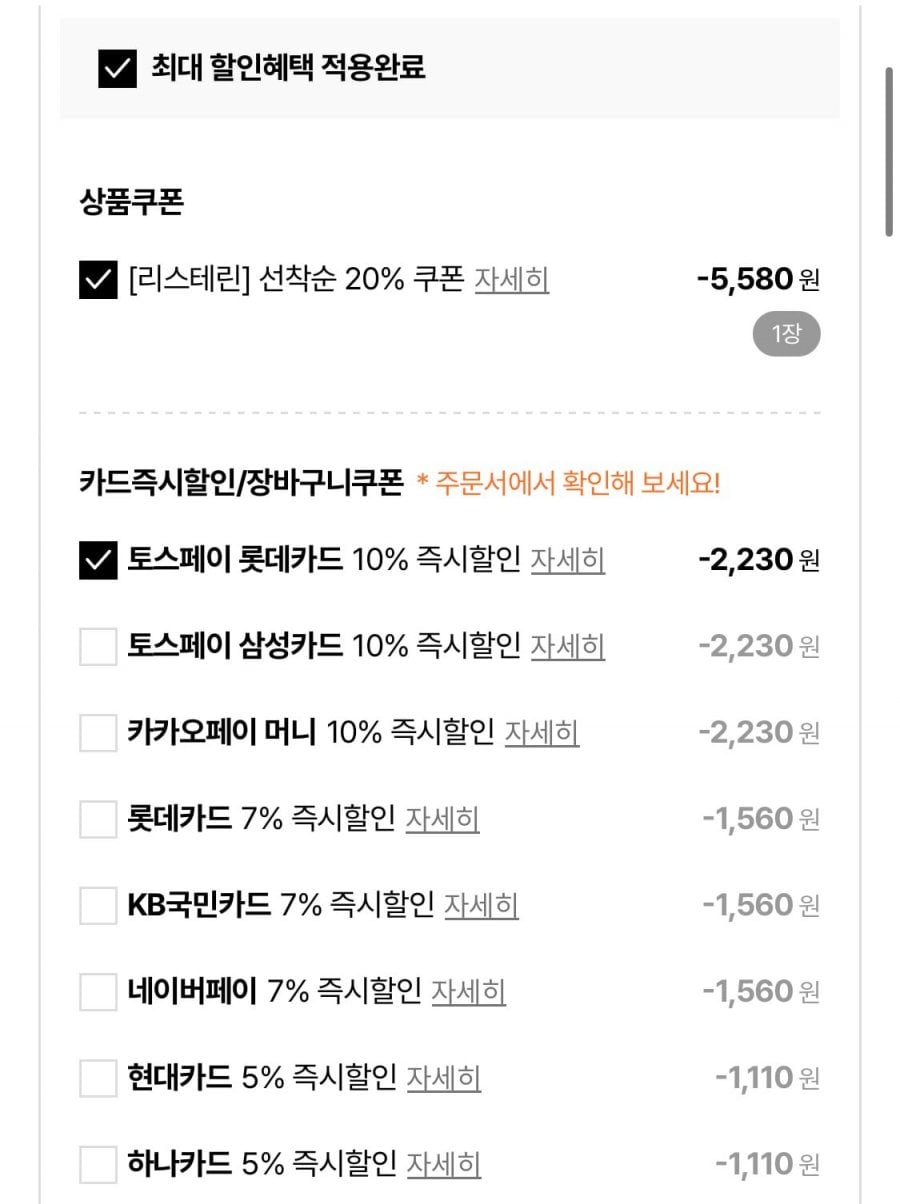Enable 카카오페이 머니 10% 즉시할인 checkbox
Image resolution: width=900 pixels, height=1204 pixels.
(98, 734)
